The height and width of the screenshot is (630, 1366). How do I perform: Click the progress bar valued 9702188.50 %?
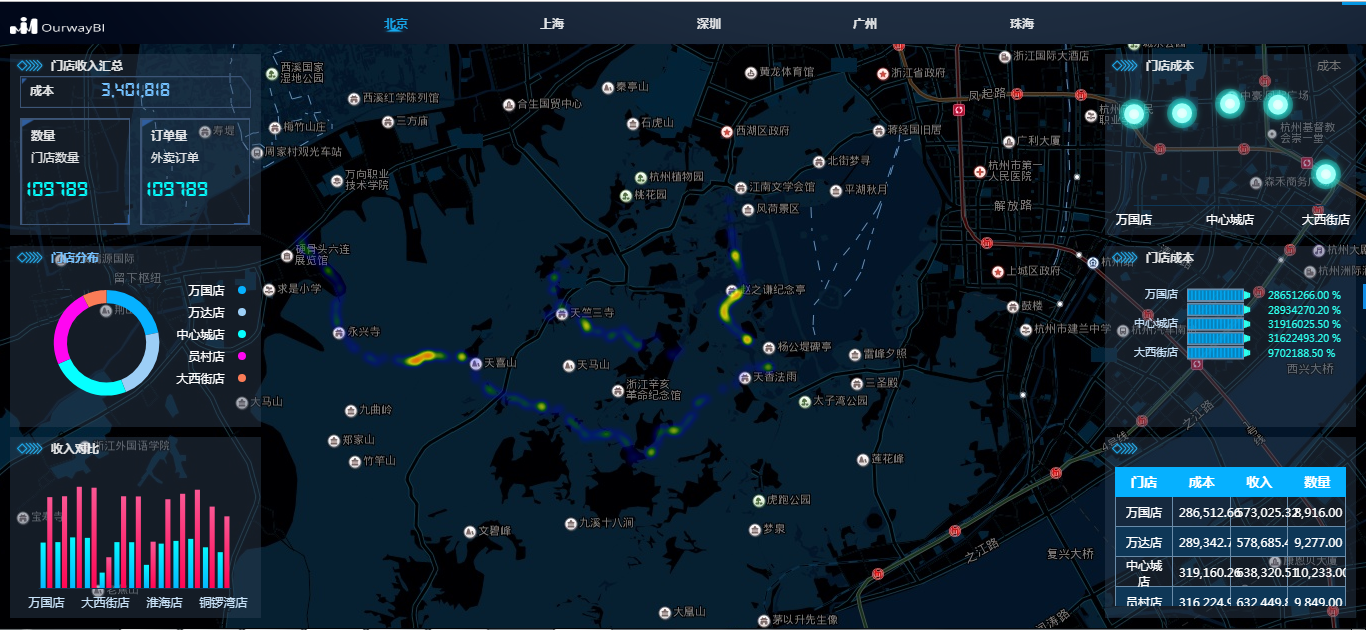click(x=1217, y=353)
